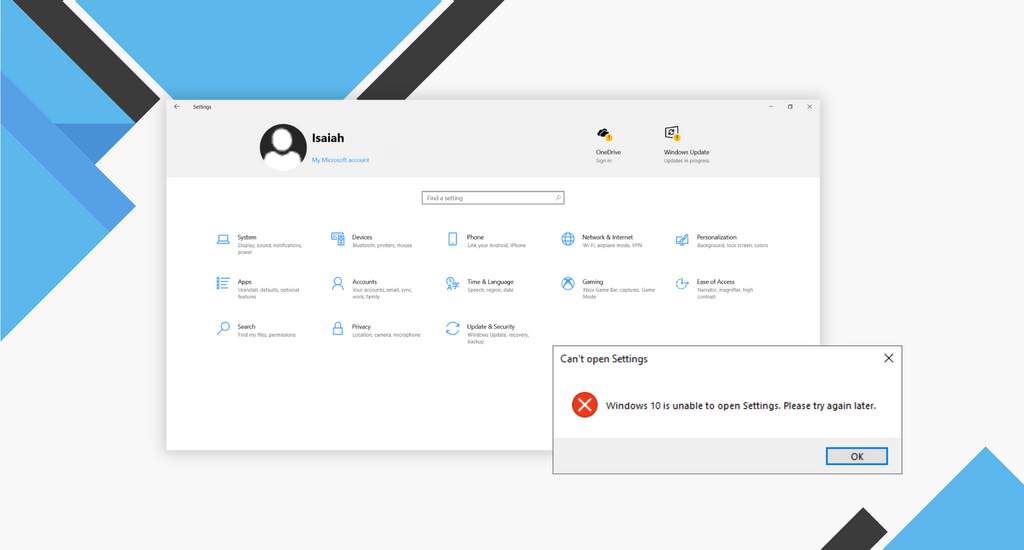Click 'Bluetooth, printers, mouse' description
The width and height of the screenshot is (1024, 550).
(x=382, y=246)
